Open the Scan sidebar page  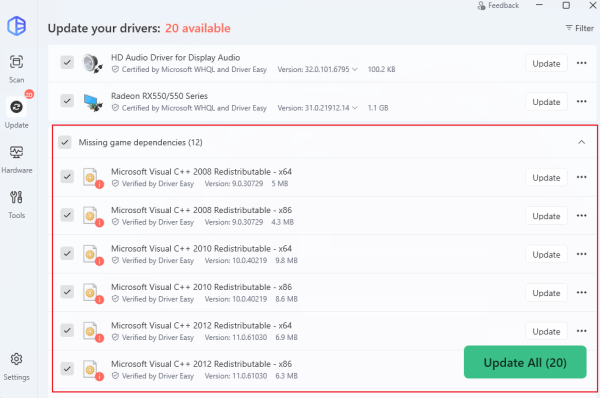[x=16, y=69]
